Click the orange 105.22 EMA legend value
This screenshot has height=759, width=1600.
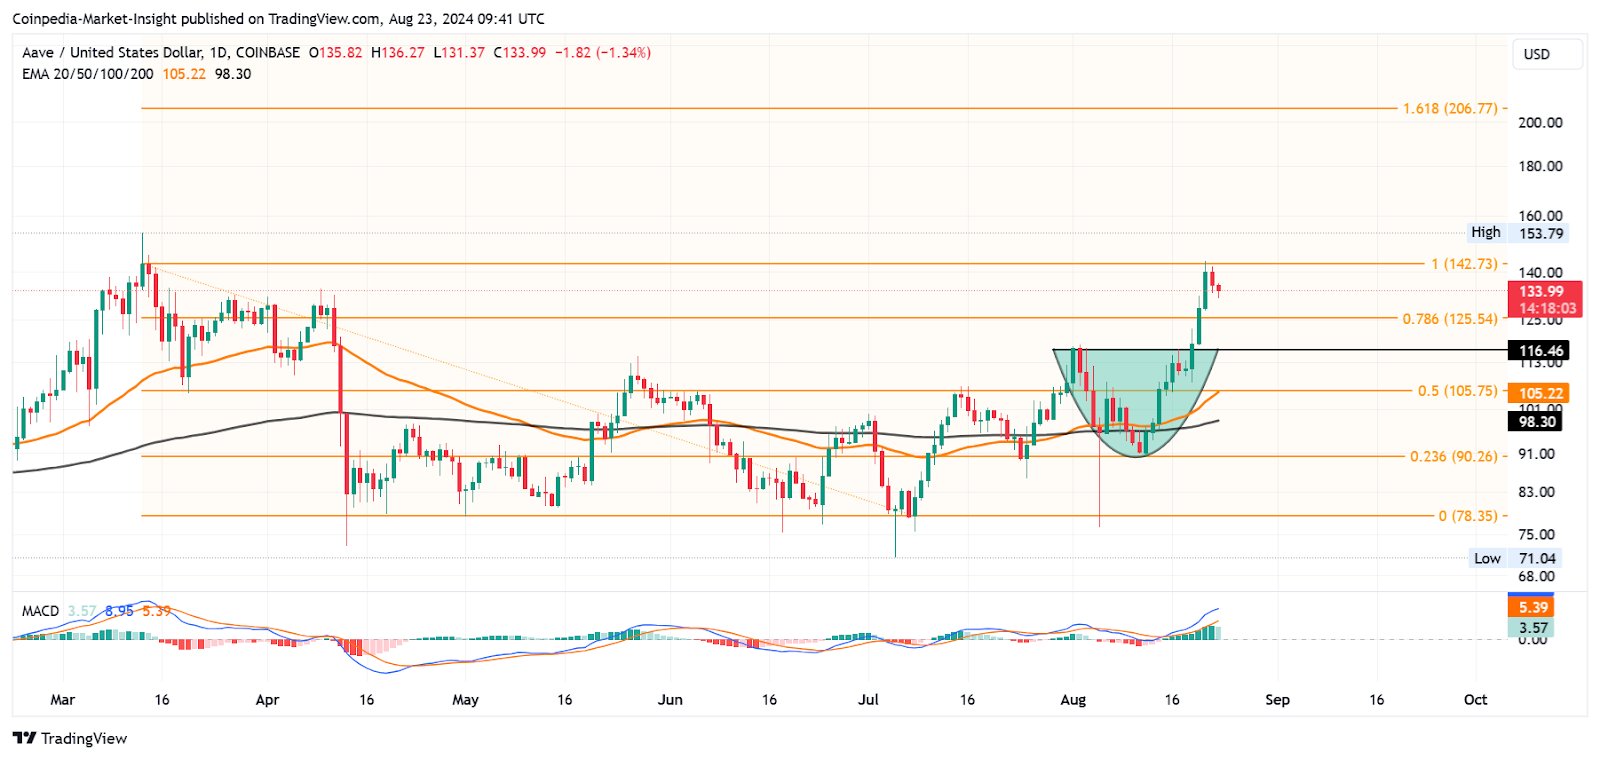(184, 74)
